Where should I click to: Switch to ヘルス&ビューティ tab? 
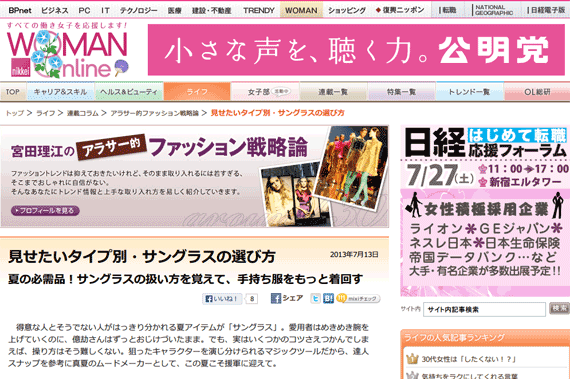129,92
